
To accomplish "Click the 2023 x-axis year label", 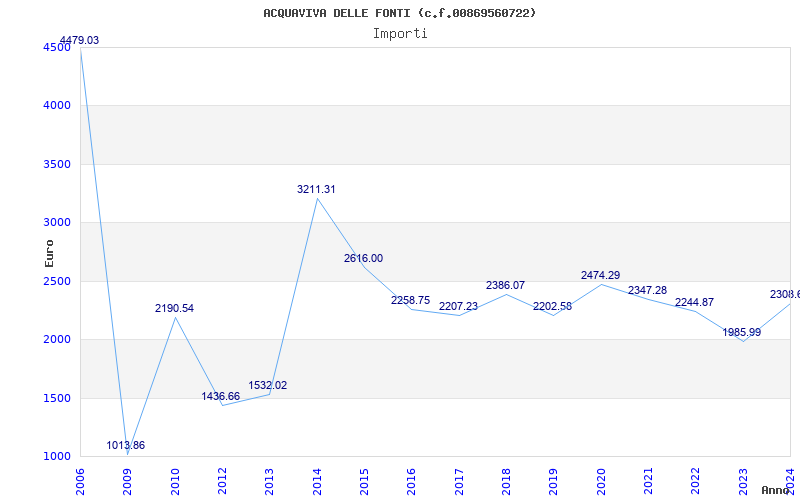I will click(743, 482).
